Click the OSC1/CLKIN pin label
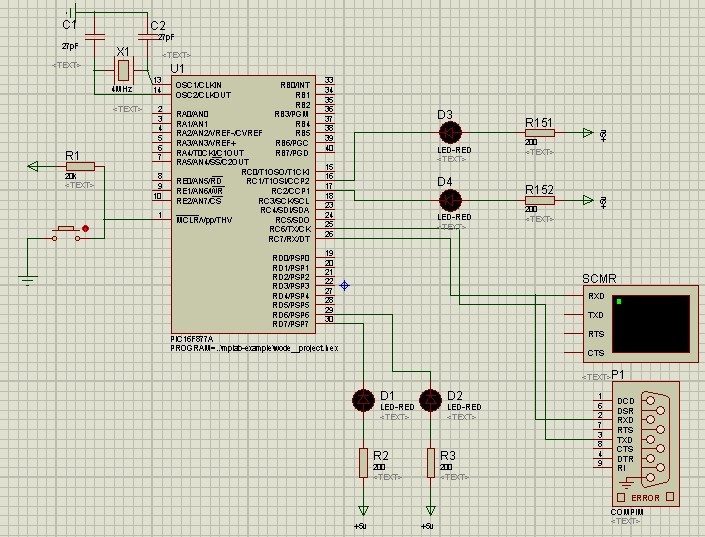The image size is (705, 537). 198,85
